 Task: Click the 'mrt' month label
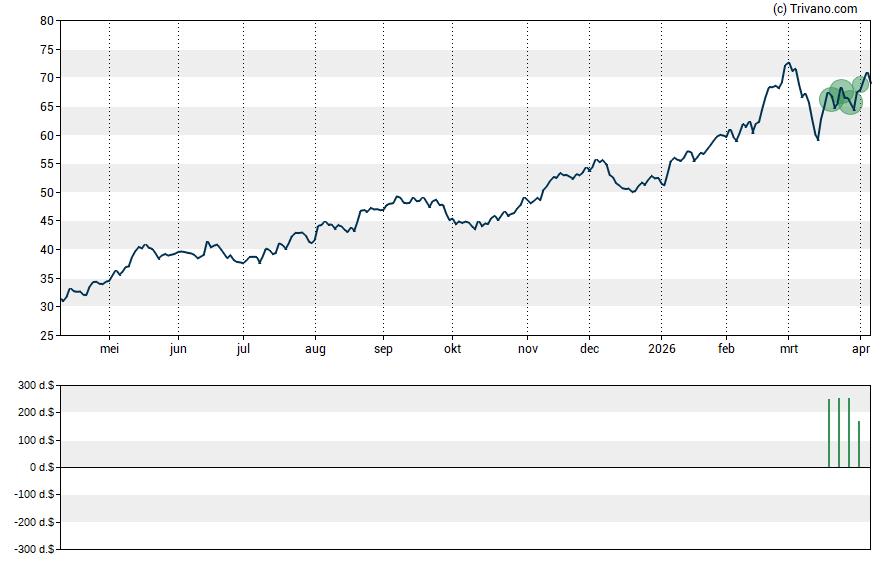788,349
